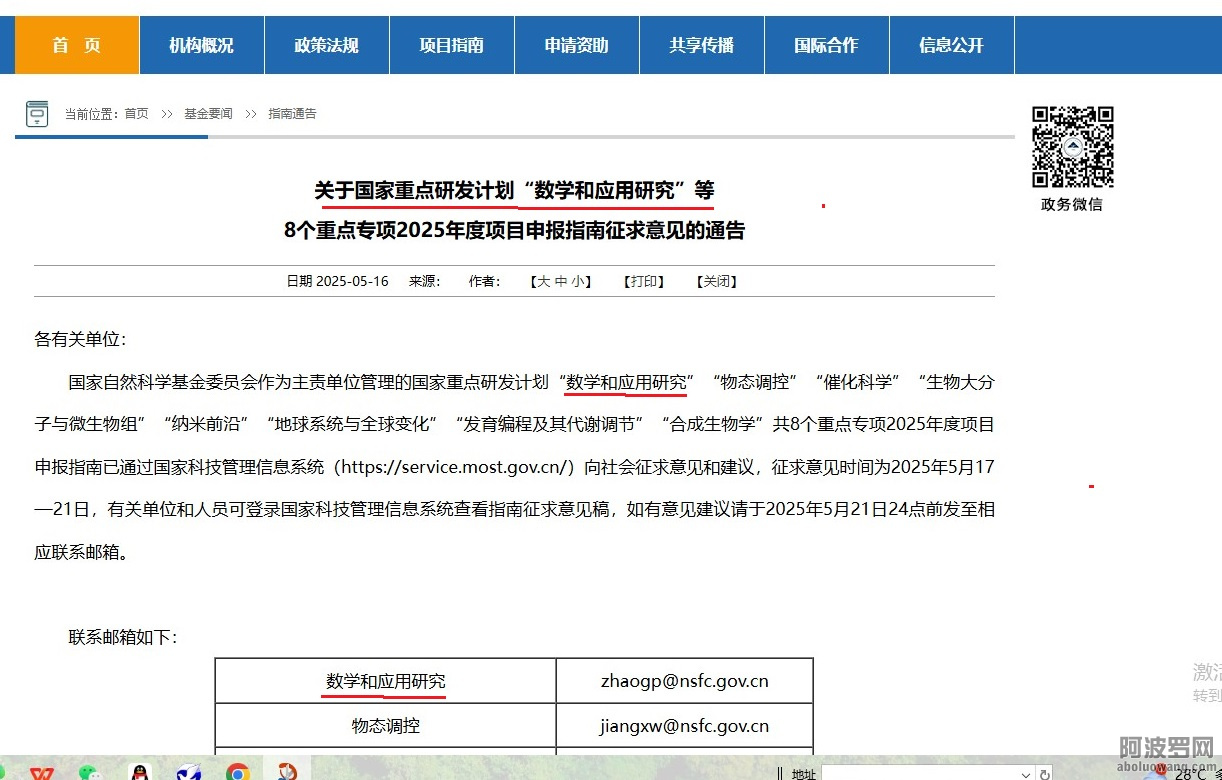Click the breadcrumb location icon
The height and width of the screenshot is (780, 1222).
[x=37, y=114]
